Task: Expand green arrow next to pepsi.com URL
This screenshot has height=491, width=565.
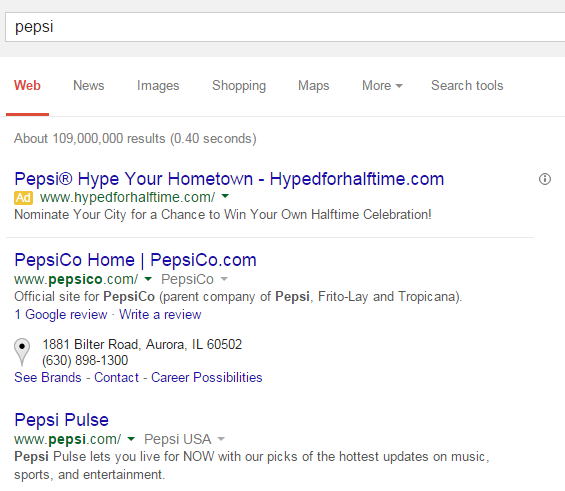Action: pyautogui.click(x=131, y=439)
